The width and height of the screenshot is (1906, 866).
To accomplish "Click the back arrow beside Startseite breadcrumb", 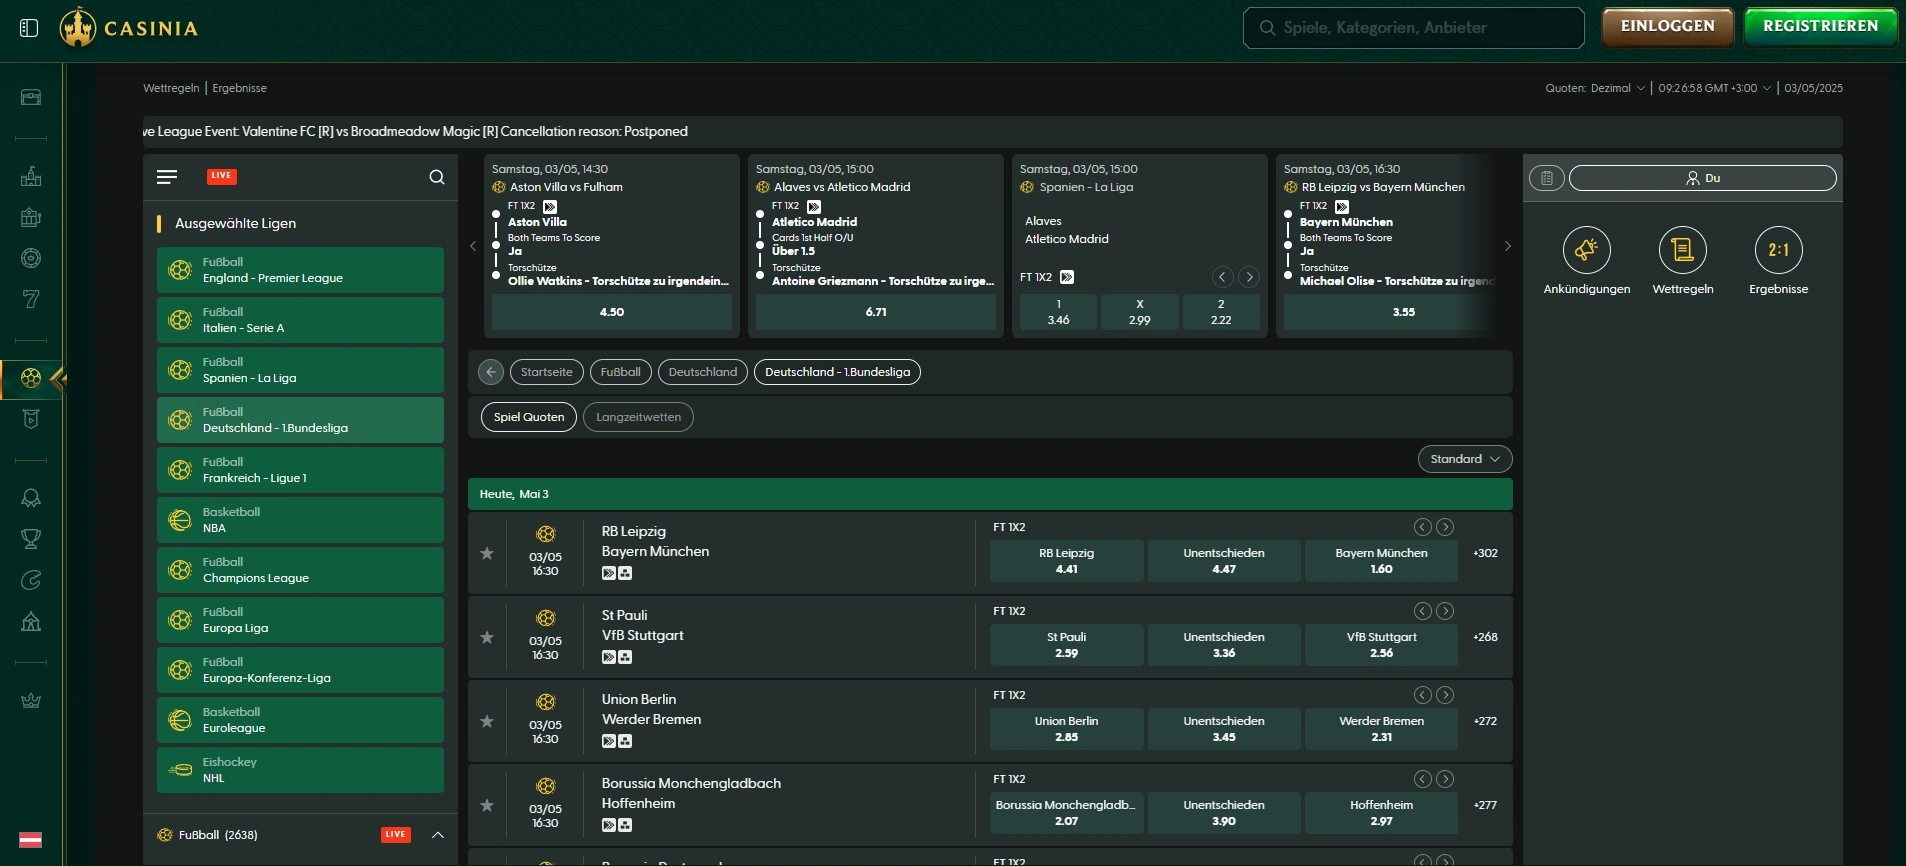I will (x=490, y=372).
